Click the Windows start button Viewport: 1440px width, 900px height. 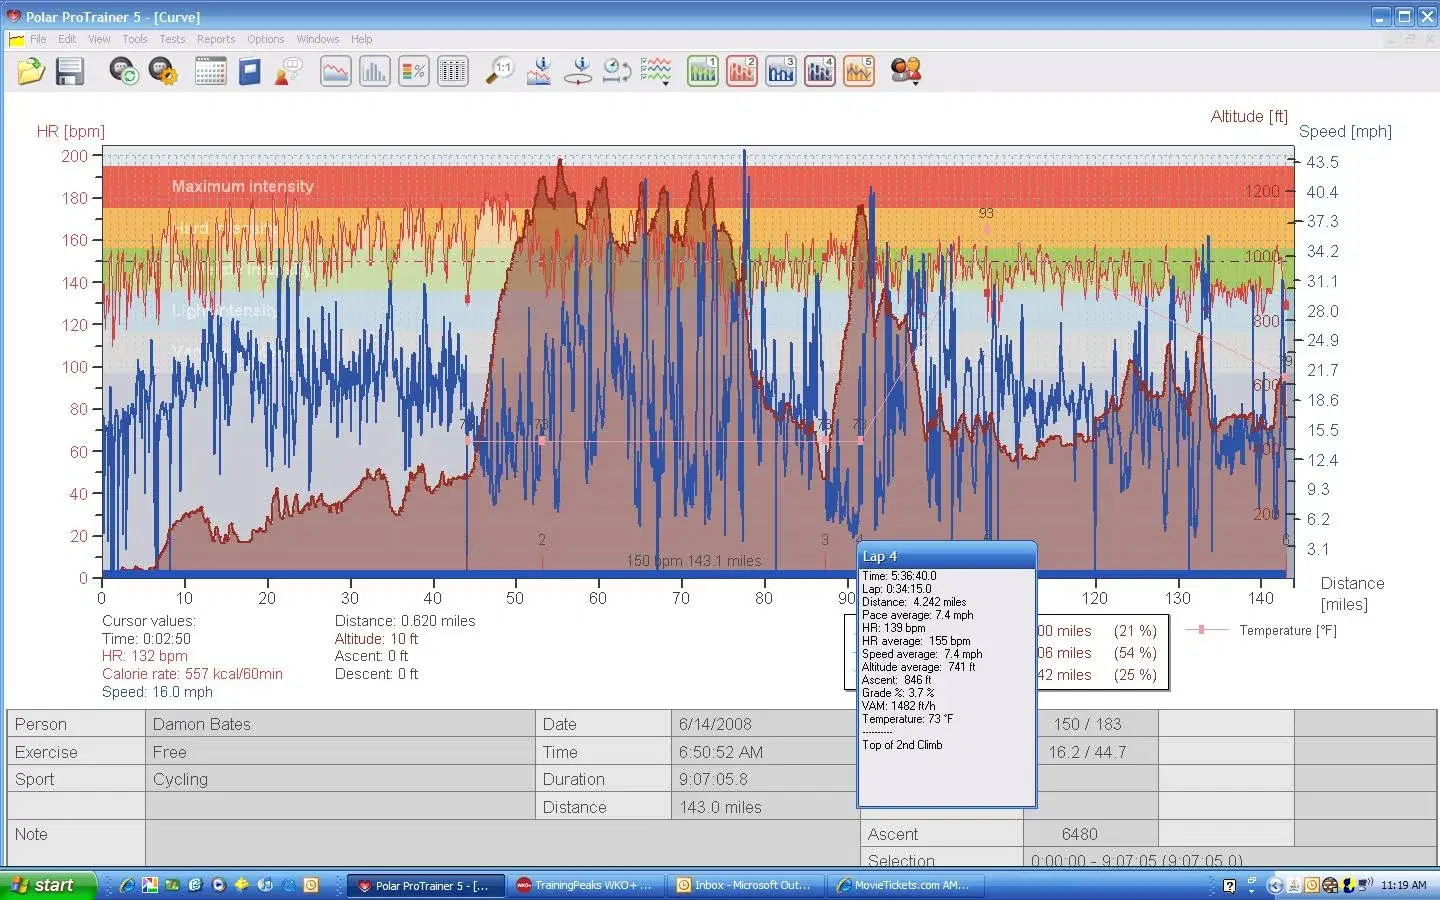pos(47,885)
